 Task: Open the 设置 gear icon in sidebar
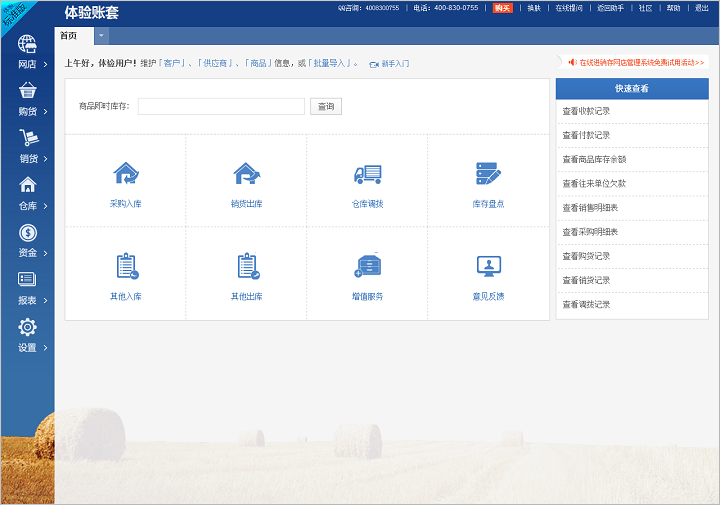pos(27,327)
